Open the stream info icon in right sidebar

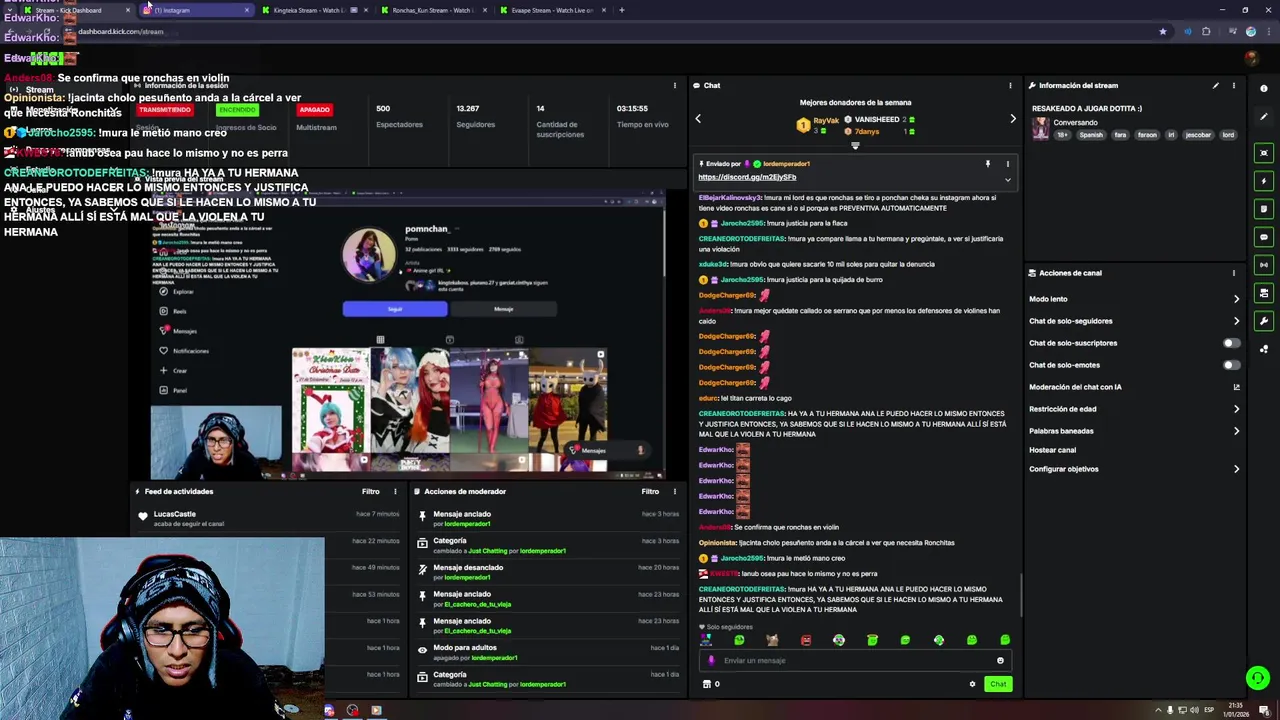point(1264,89)
